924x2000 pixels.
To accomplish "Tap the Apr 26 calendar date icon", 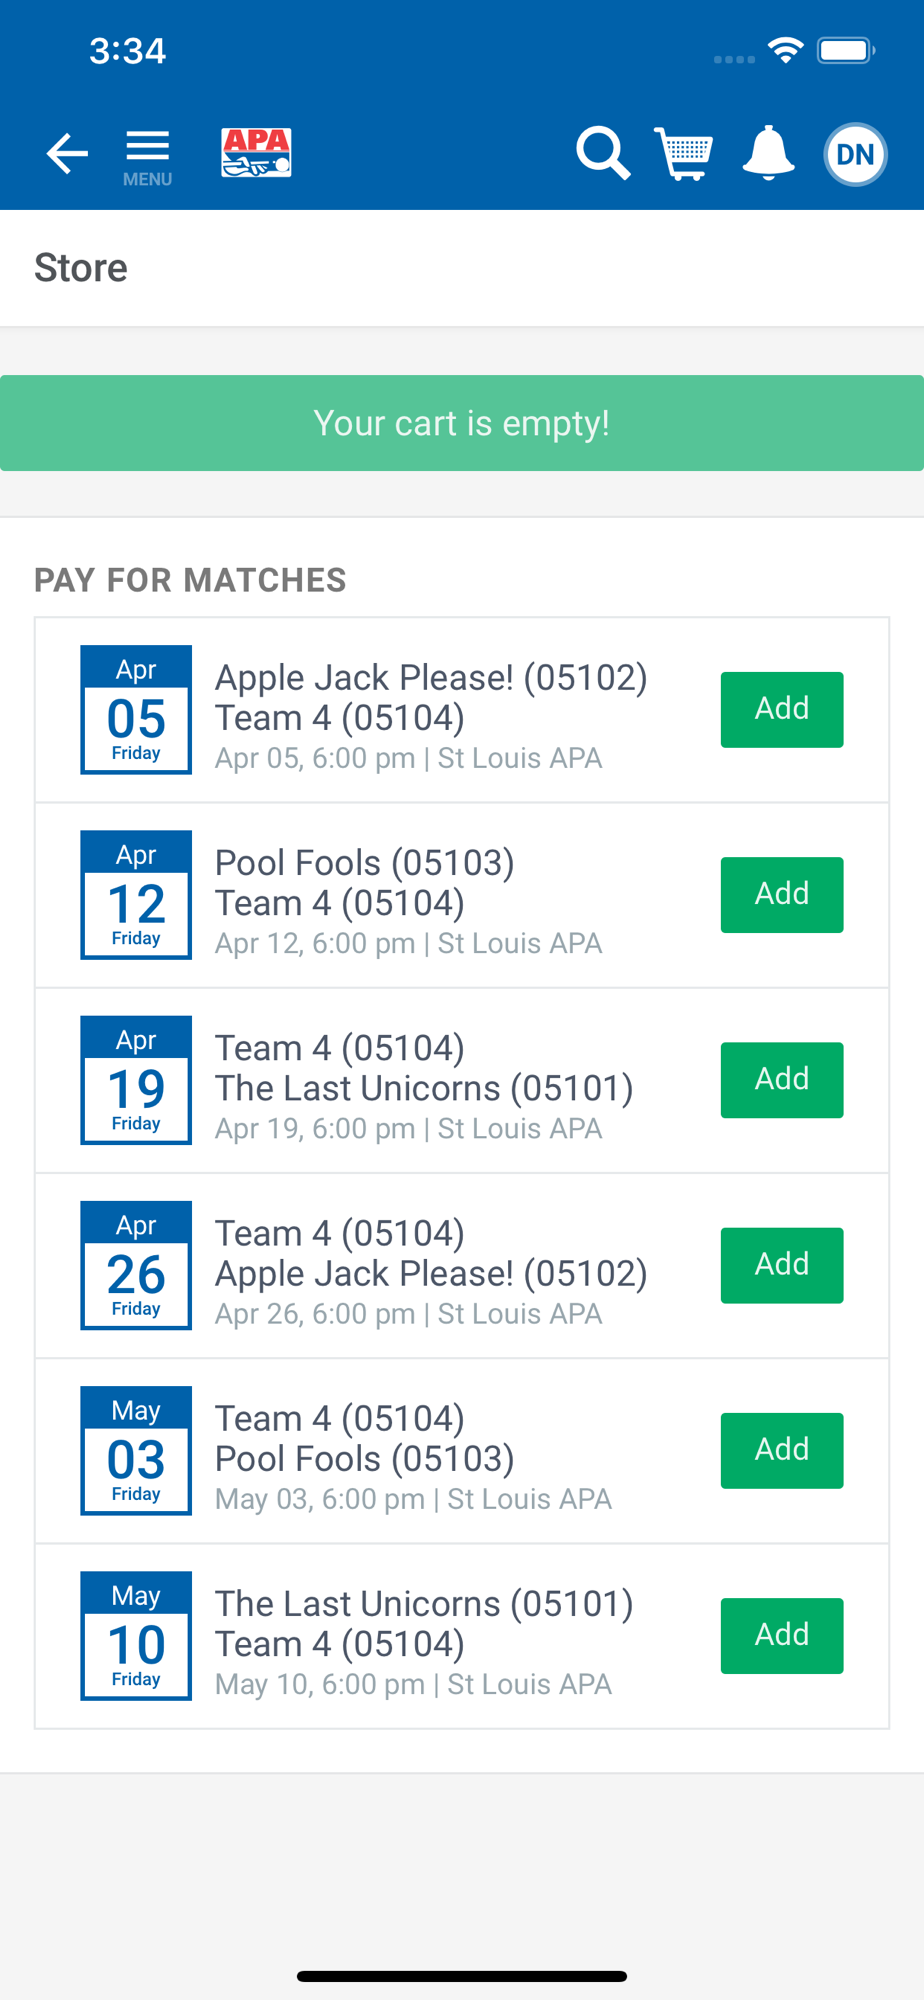I will coord(136,1265).
